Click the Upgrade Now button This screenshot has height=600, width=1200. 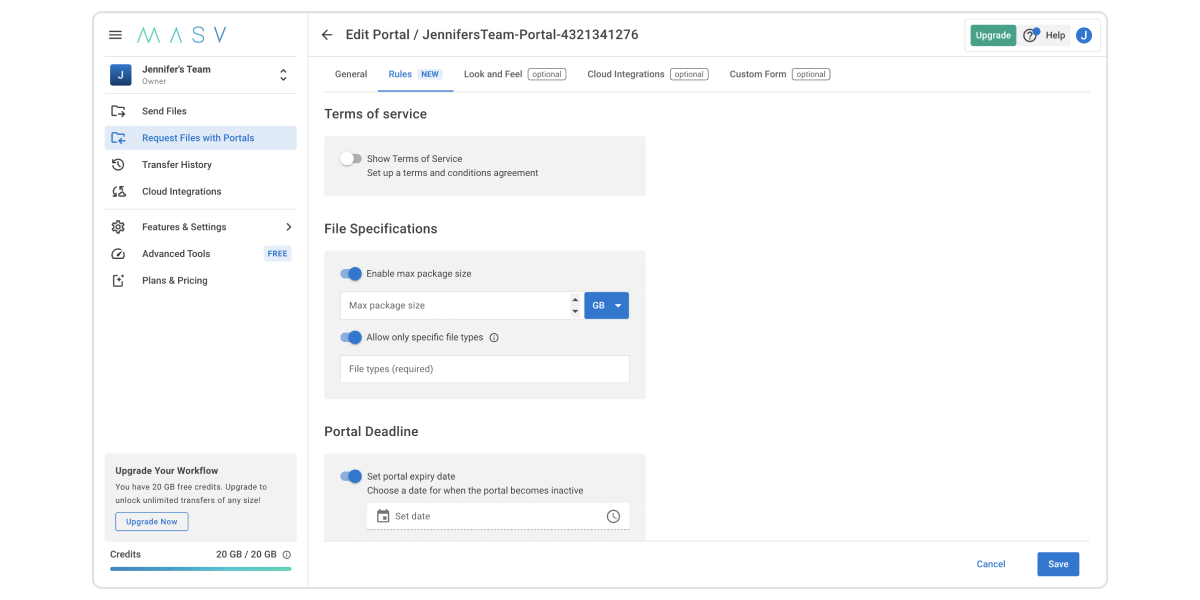(152, 522)
